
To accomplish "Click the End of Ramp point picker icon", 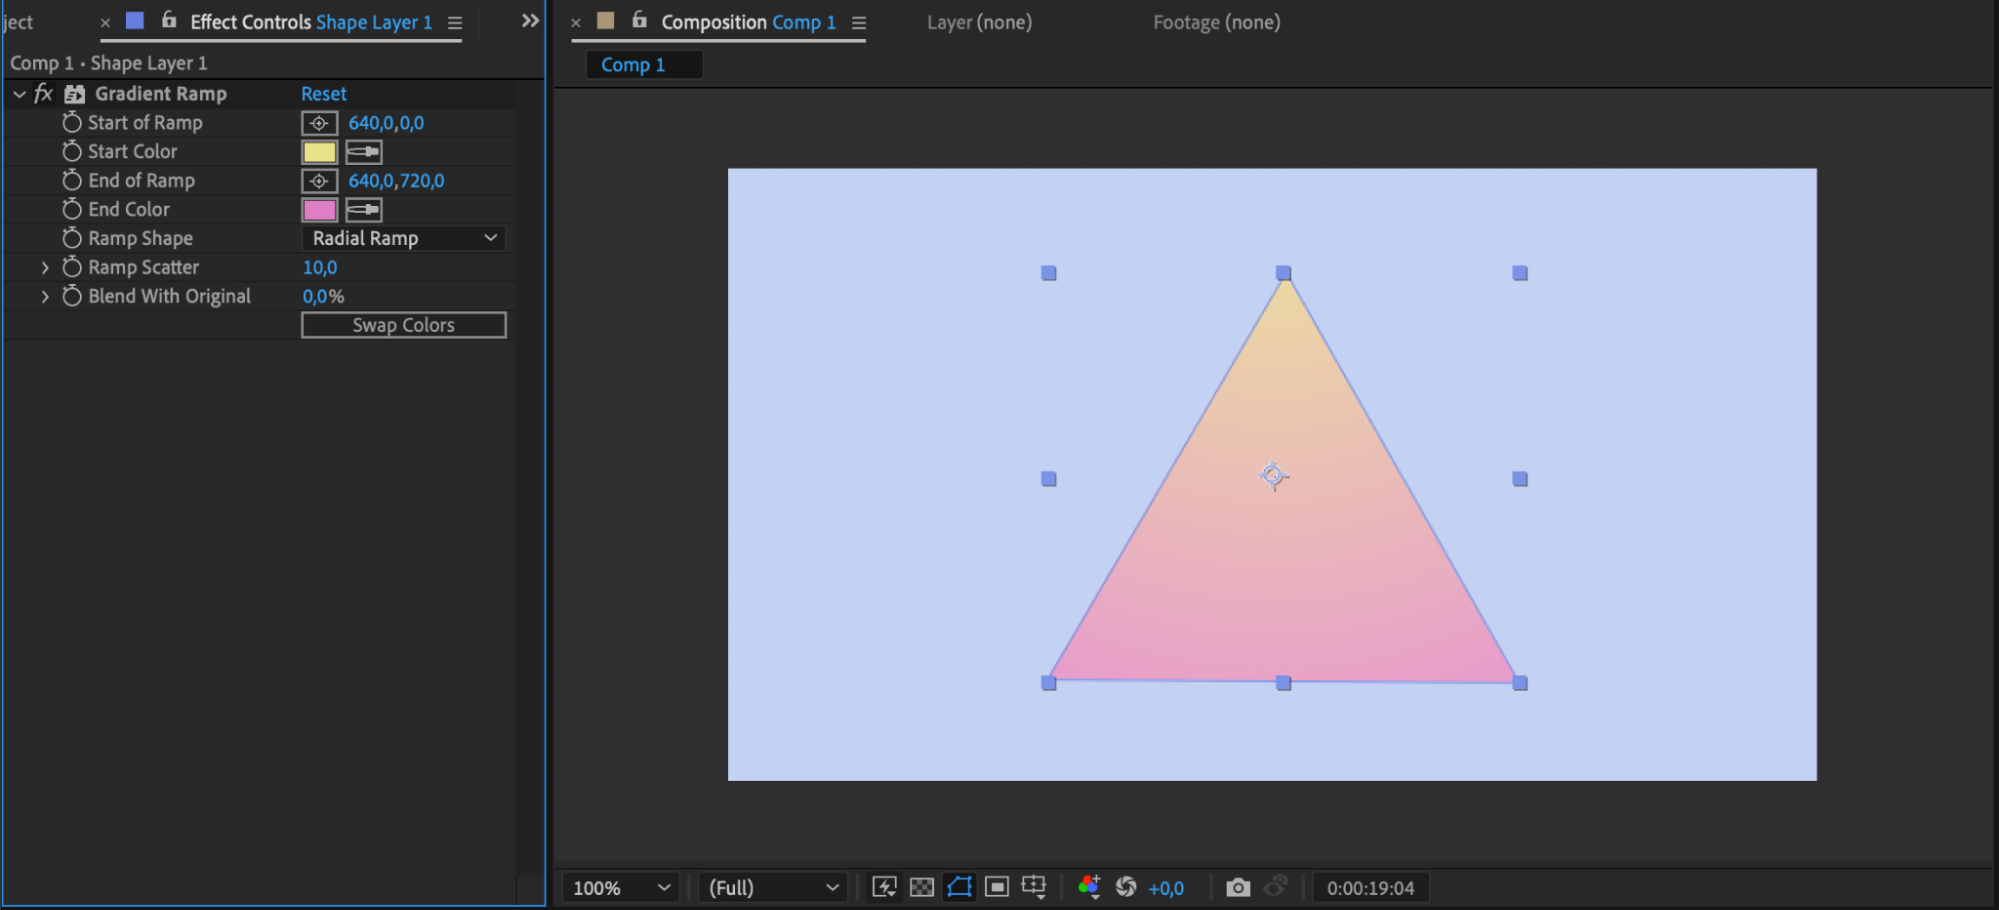I will point(319,181).
